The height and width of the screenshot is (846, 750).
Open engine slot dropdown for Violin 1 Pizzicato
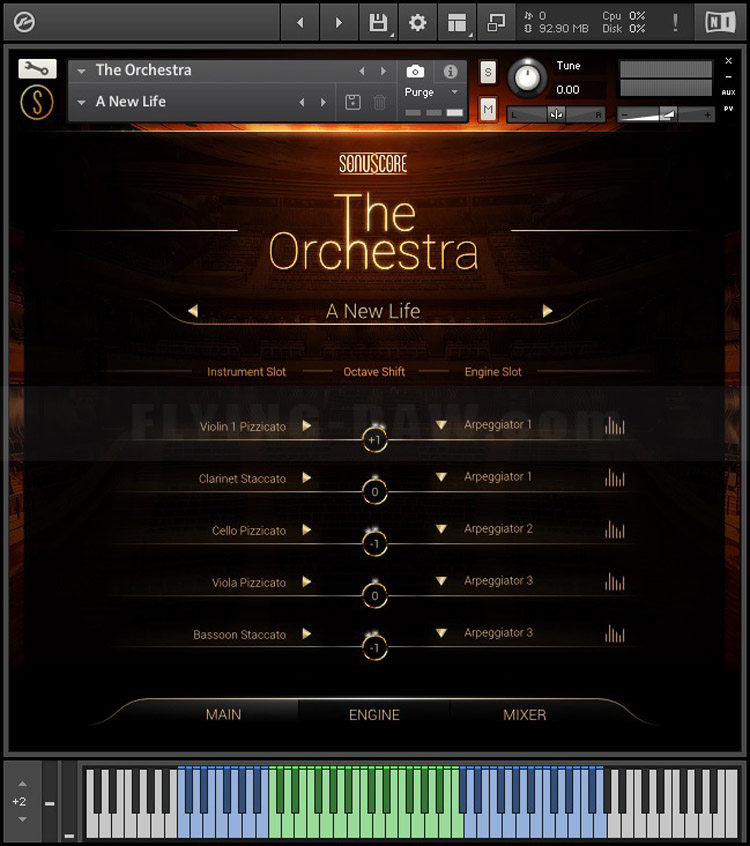(441, 425)
